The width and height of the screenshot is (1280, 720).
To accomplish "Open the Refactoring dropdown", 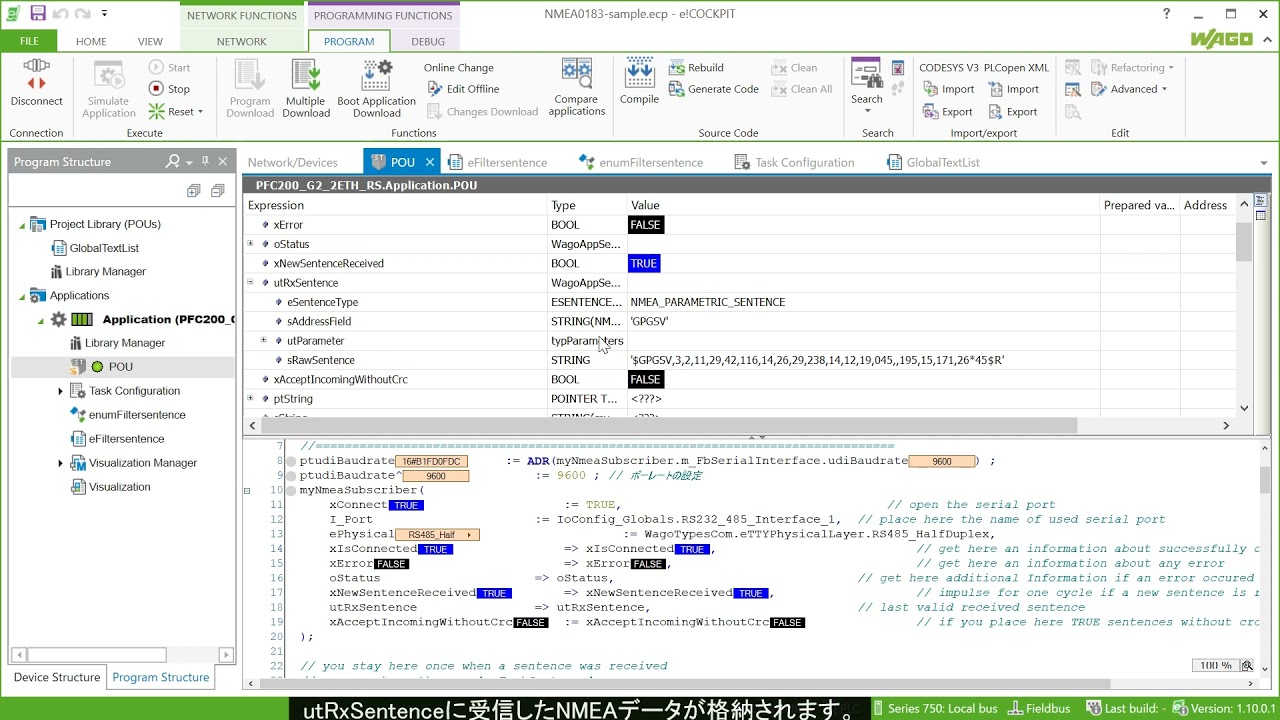I will click(x=1132, y=68).
